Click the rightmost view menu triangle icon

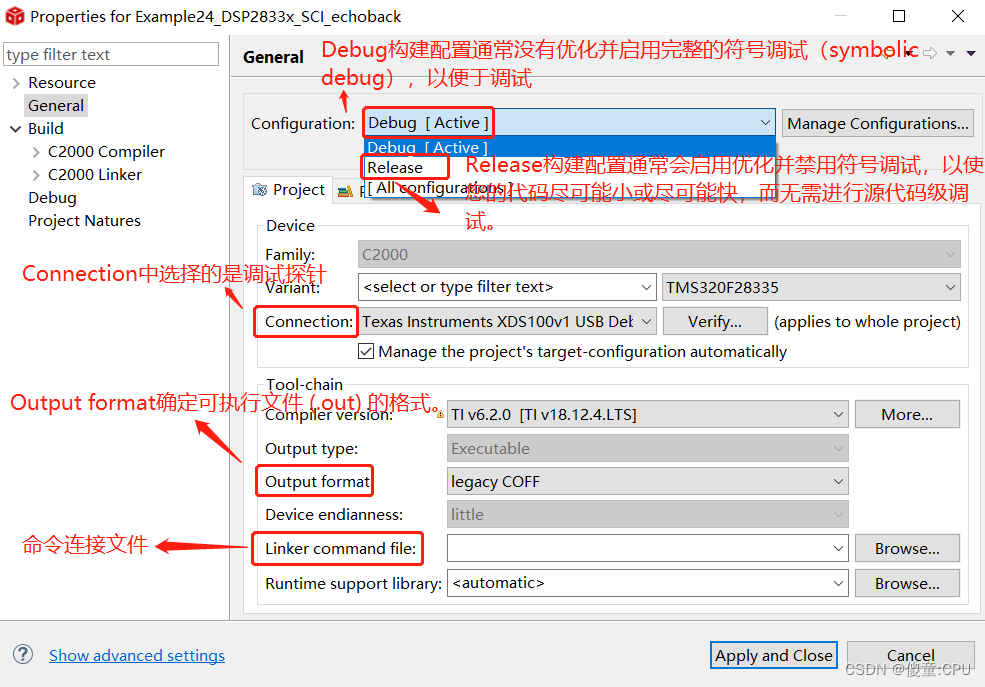[x=971, y=53]
